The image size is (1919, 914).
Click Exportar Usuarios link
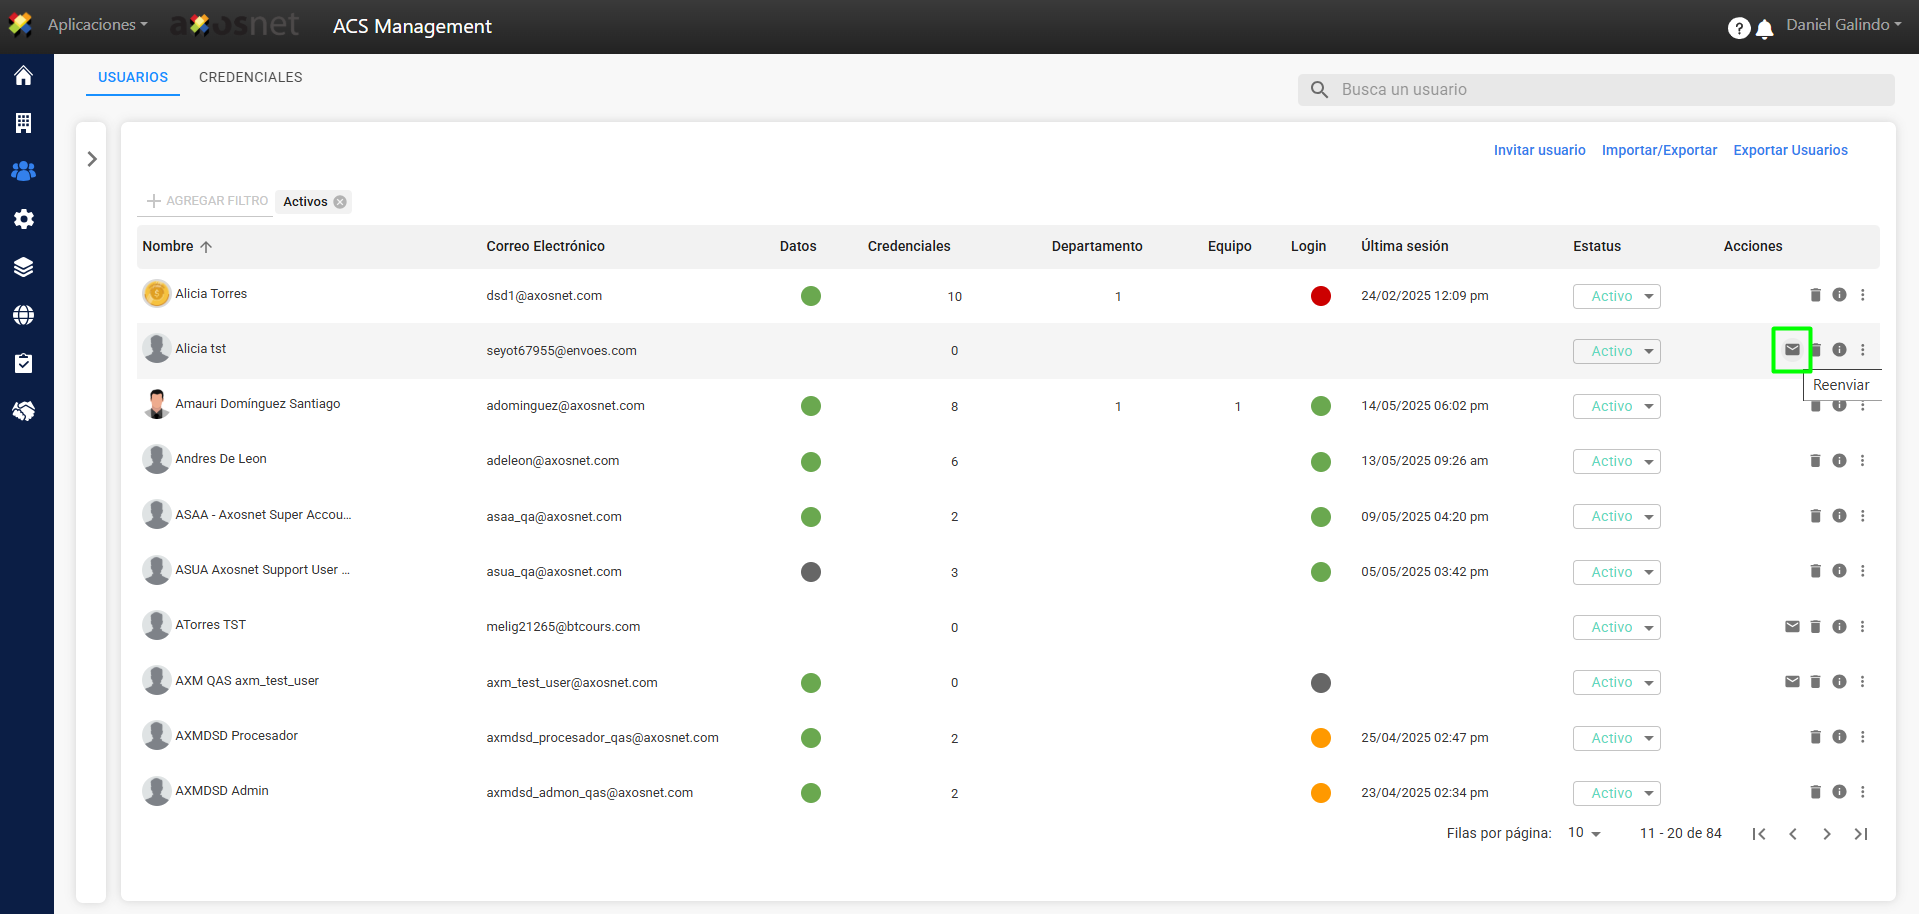(1790, 150)
